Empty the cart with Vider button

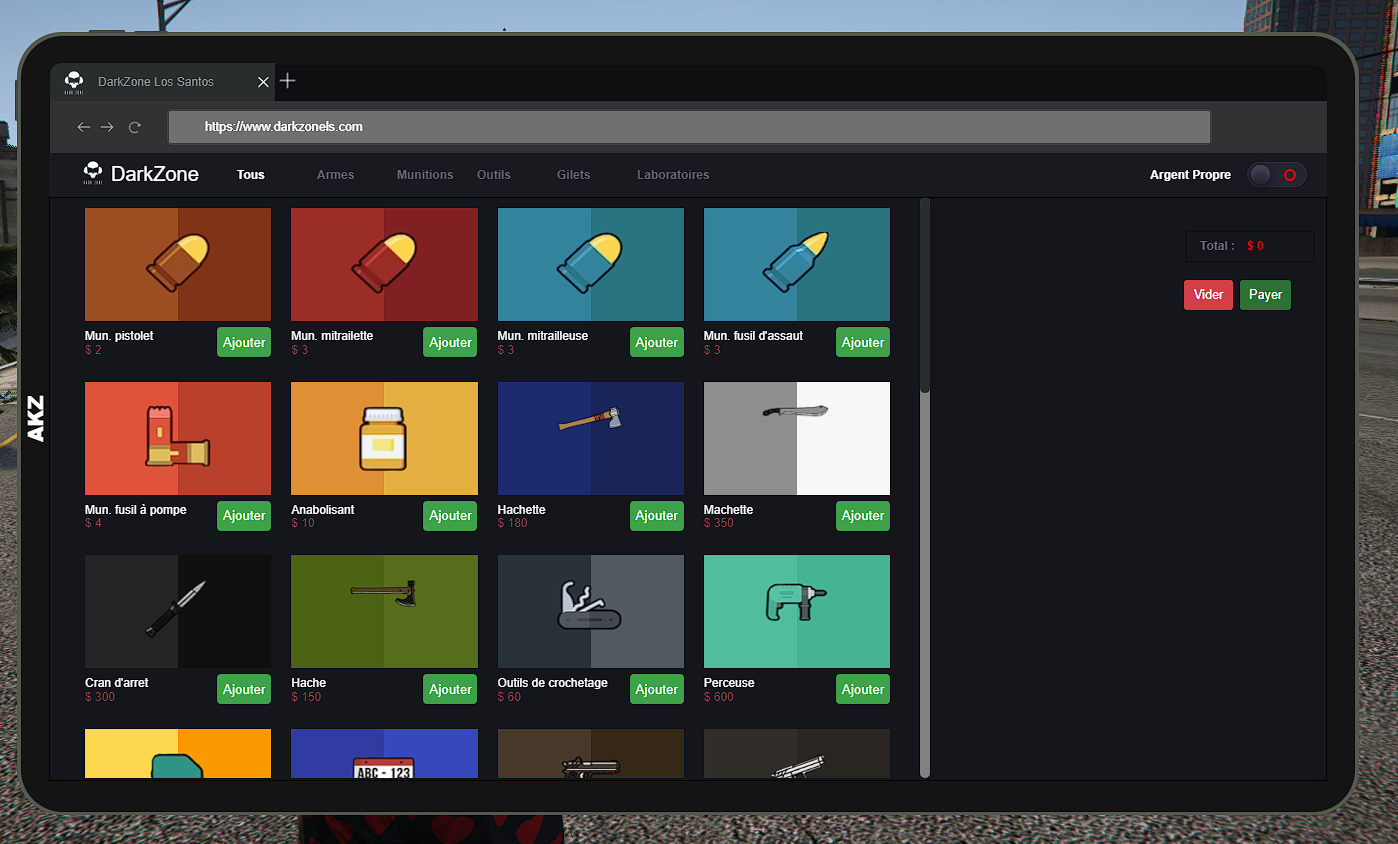pyautogui.click(x=1208, y=295)
